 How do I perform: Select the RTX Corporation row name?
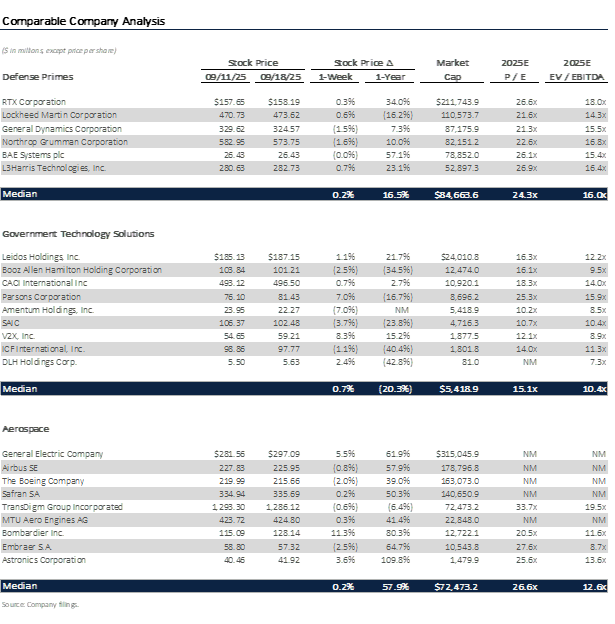[34, 102]
